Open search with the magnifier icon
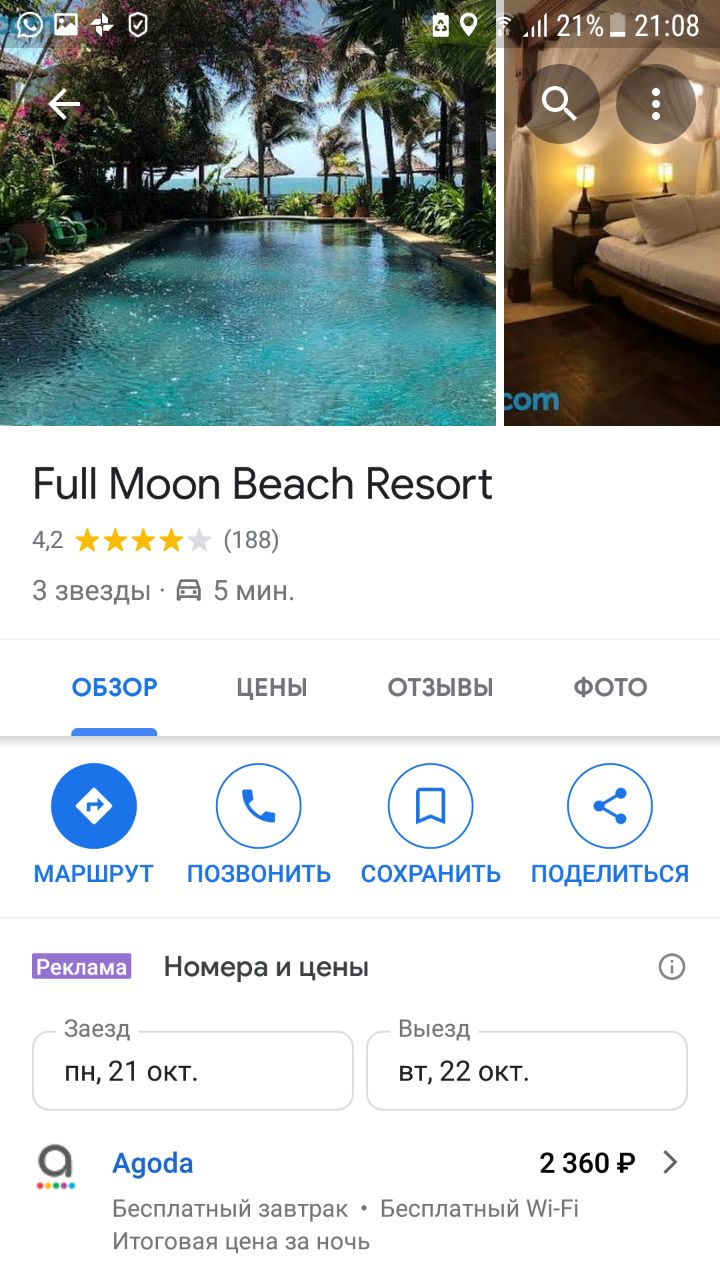Screen dimensions: 720x1280 point(559,103)
